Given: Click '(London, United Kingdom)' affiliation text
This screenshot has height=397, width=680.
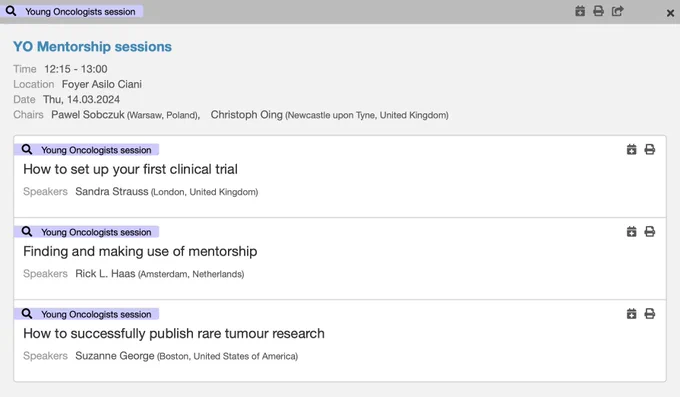Looking at the screenshot, I should (205, 192).
